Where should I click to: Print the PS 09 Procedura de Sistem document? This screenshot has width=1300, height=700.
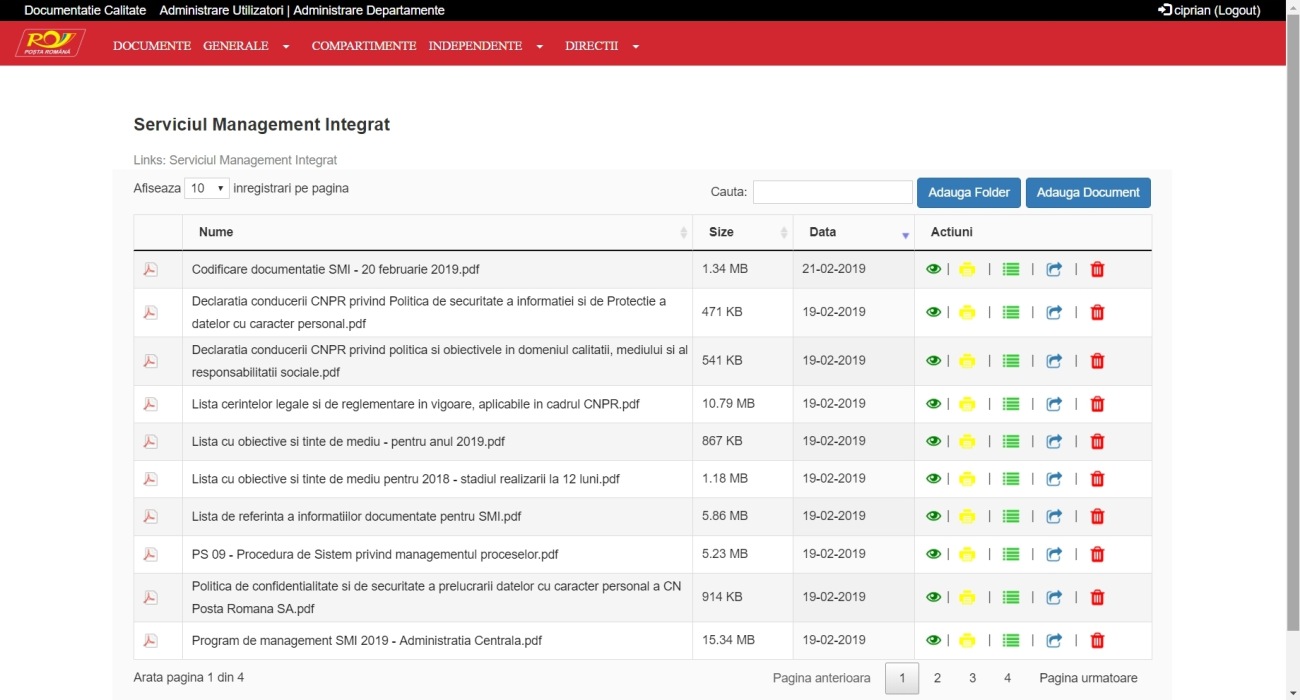coord(967,554)
